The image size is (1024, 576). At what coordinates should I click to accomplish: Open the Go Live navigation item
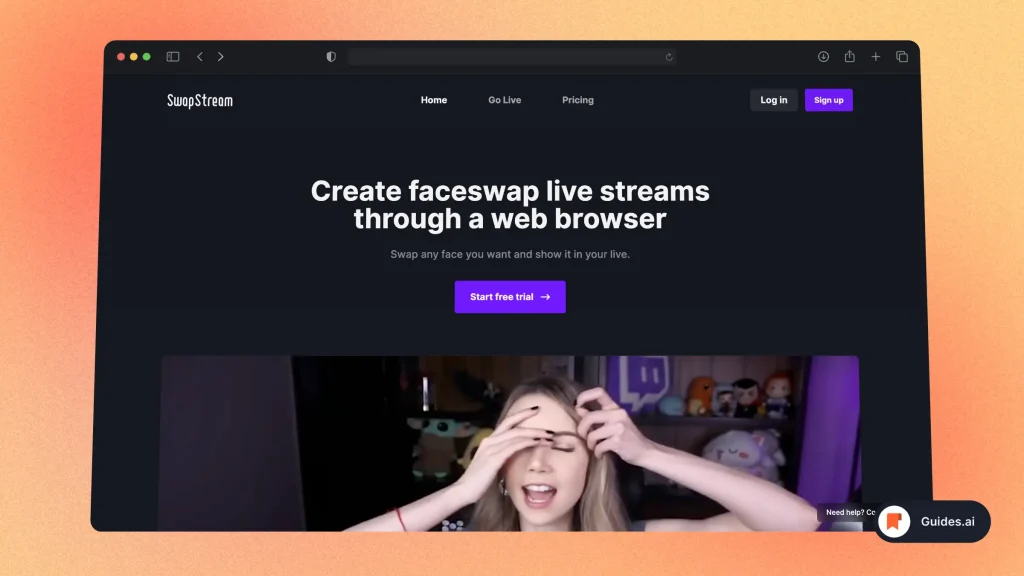click(504, 100)
